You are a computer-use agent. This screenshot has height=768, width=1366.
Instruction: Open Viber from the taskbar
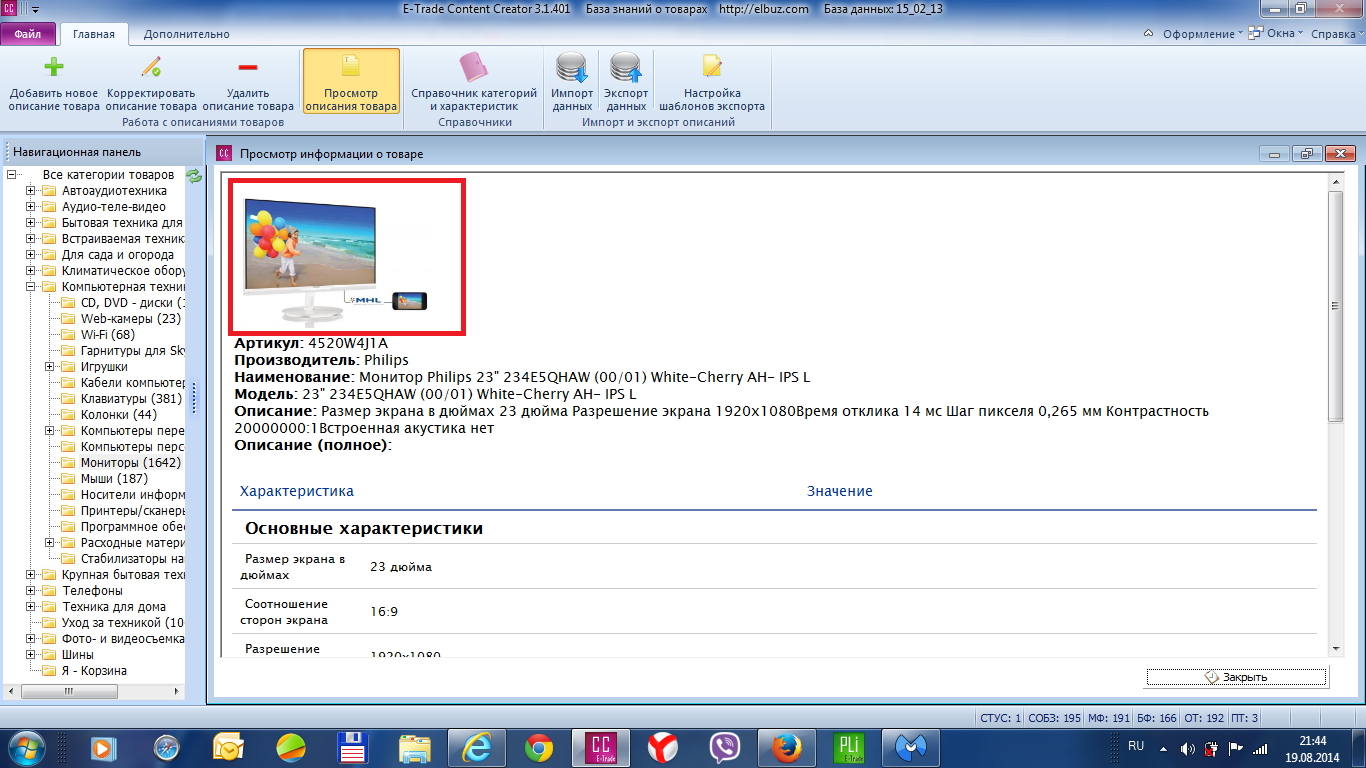coord(725,748)
